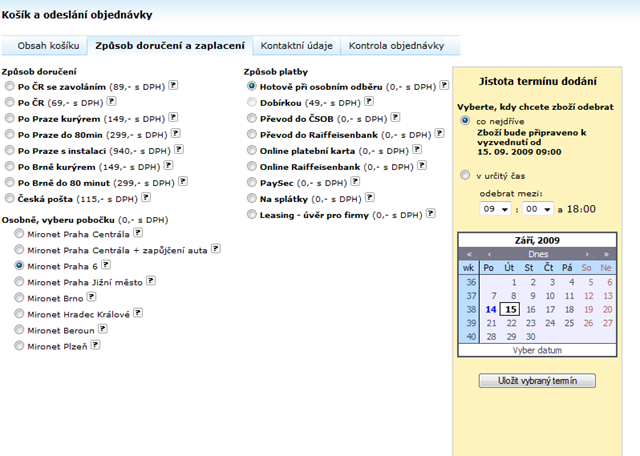Click Dnes in calendar header
This screenshot has height=456, width=640.
click(x=538, y=254)
